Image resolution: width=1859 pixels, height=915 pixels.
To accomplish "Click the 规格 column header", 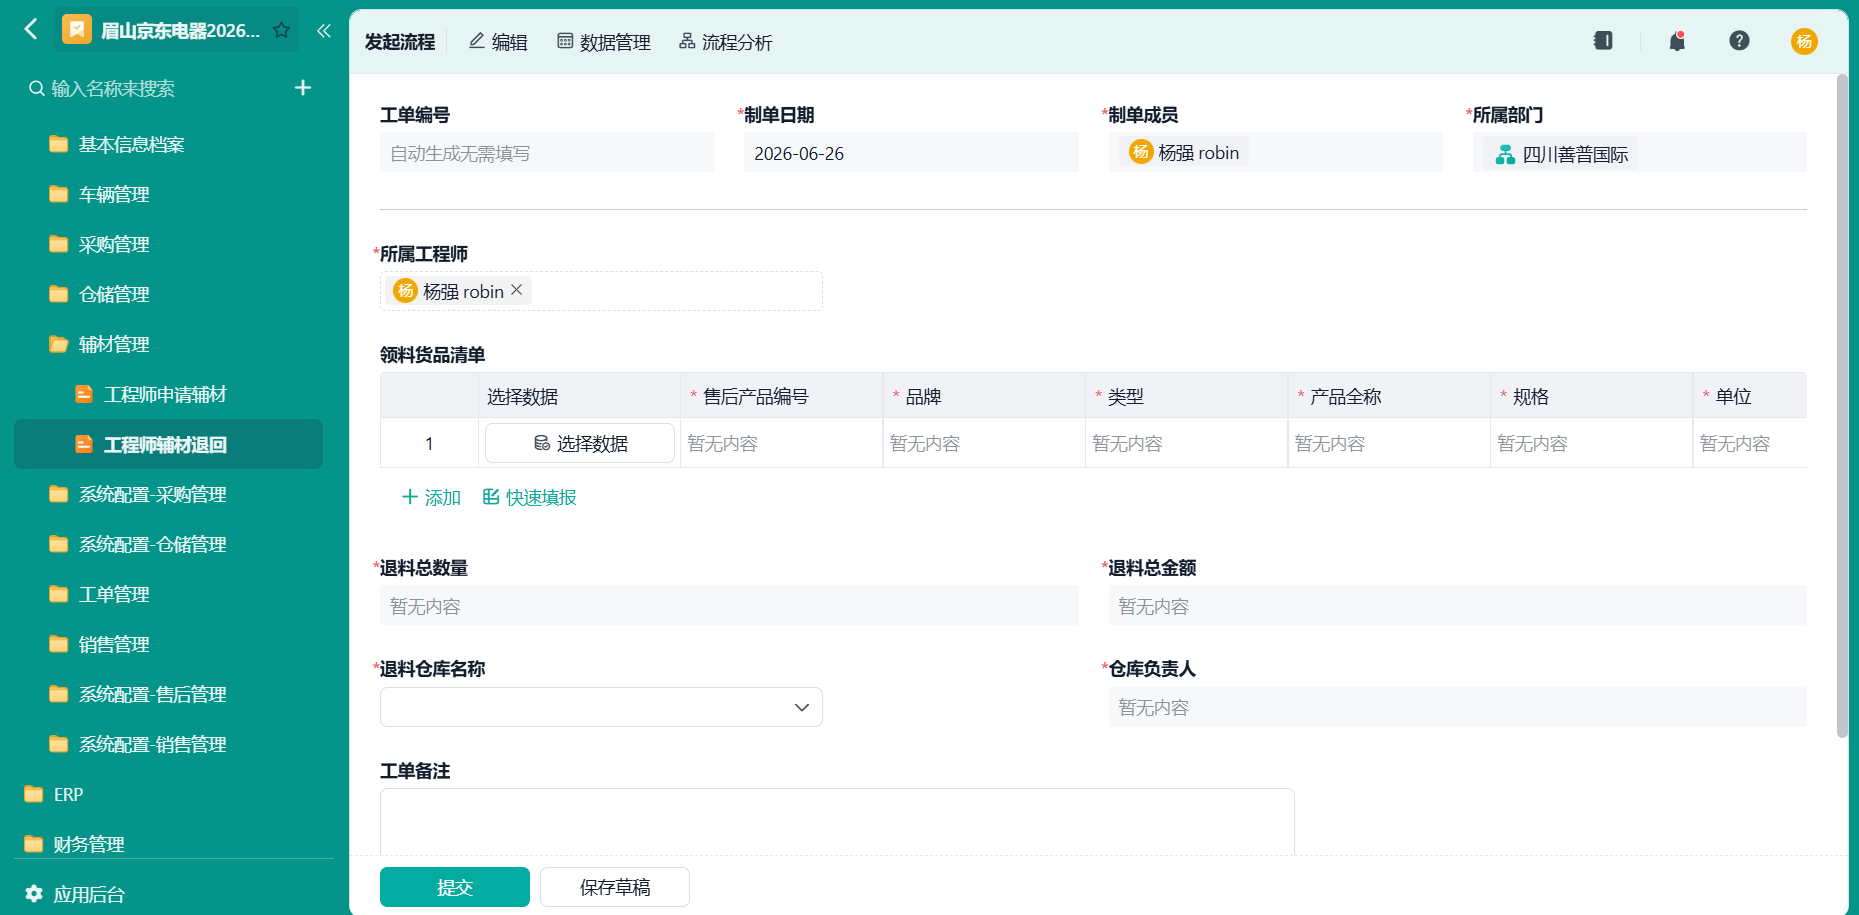I will (x=1591, y=396).
